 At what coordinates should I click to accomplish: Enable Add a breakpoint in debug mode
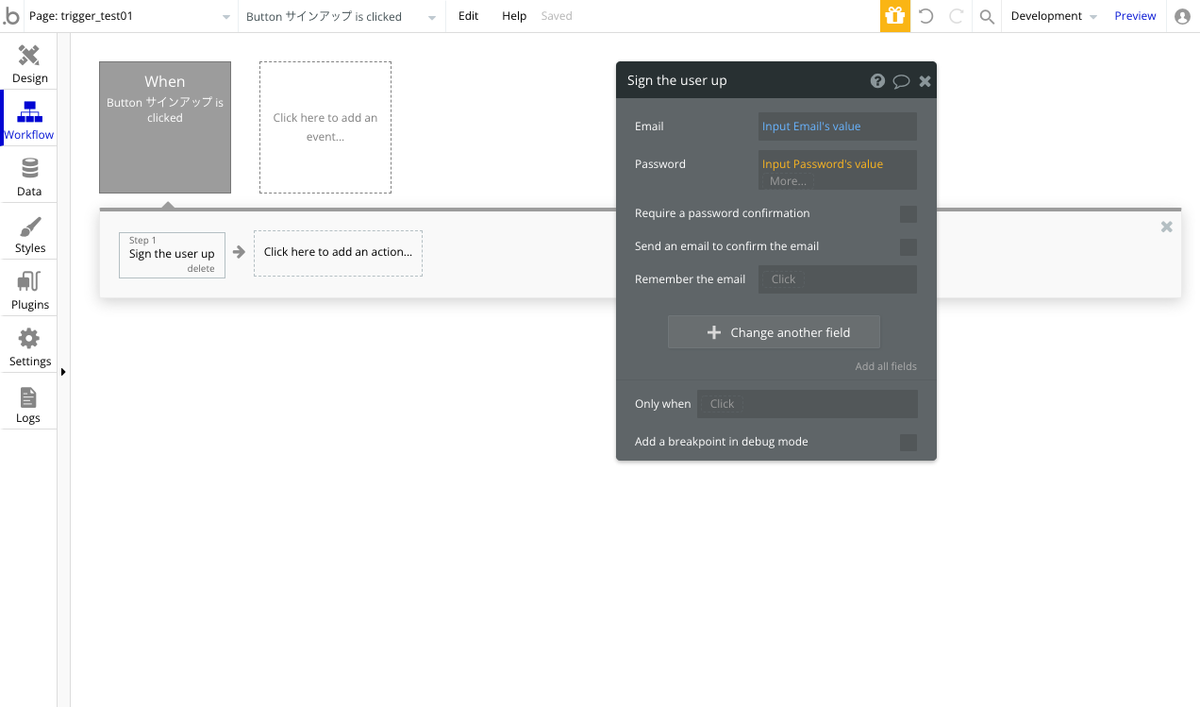point(908,442)
